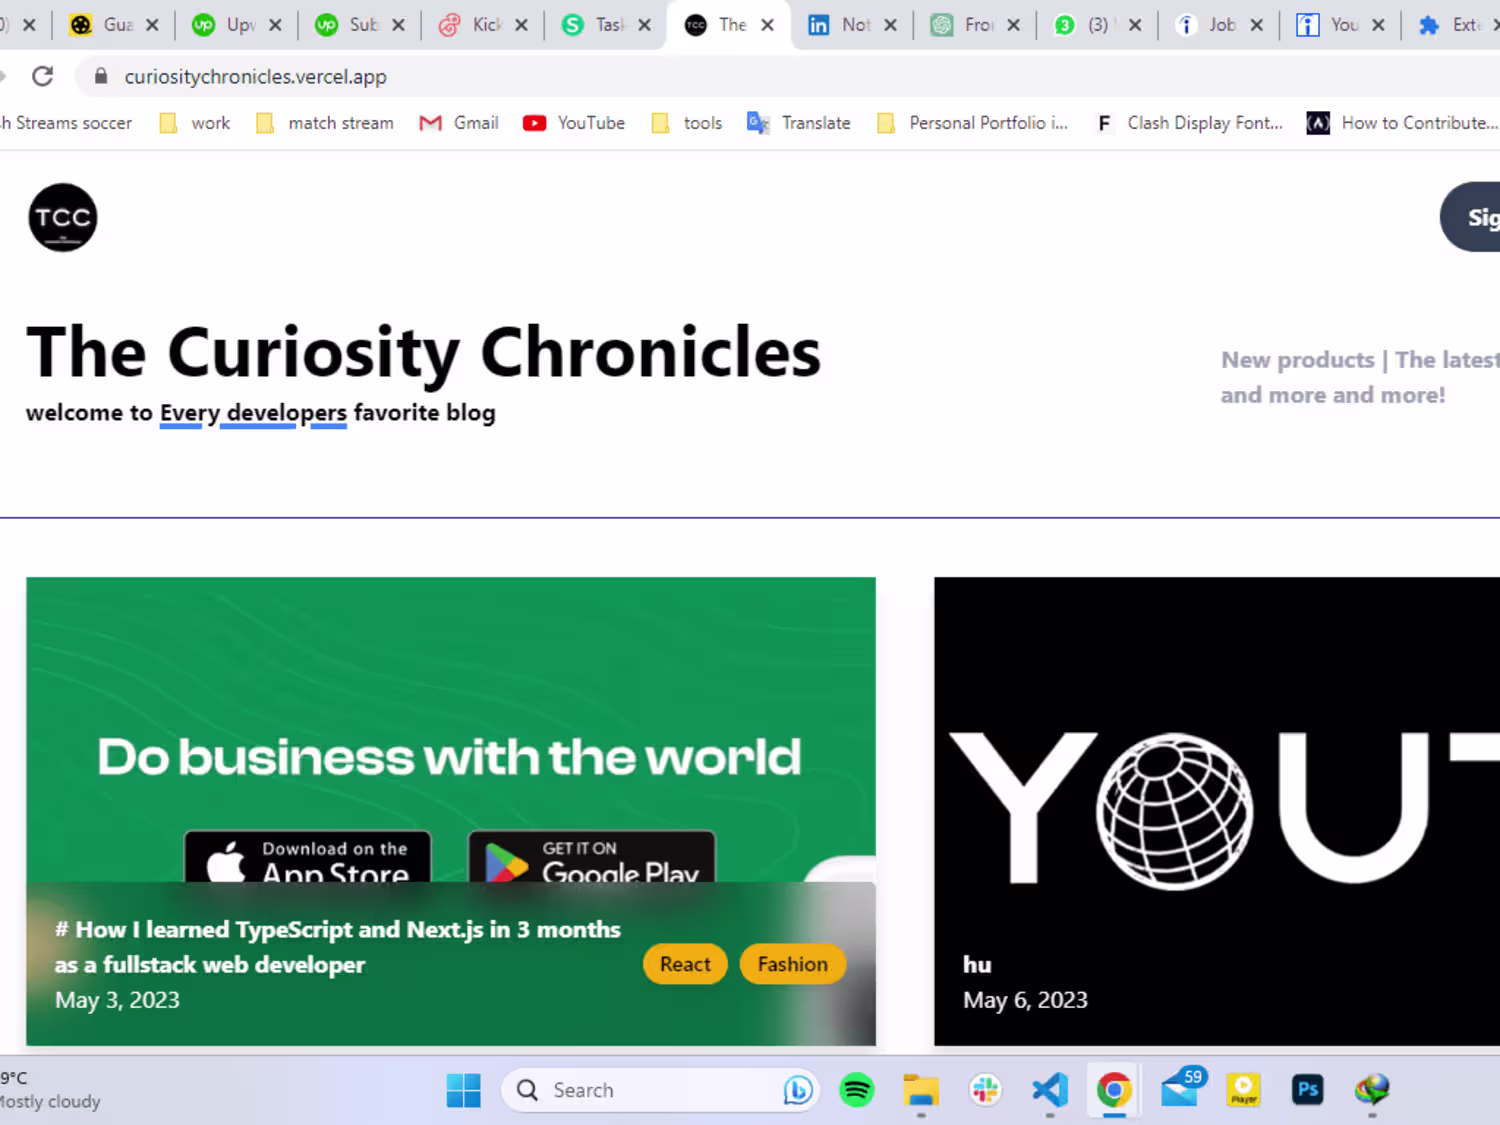
Task: Close the active The Curiosity Chronicles tab
Action: click(767, 25)
